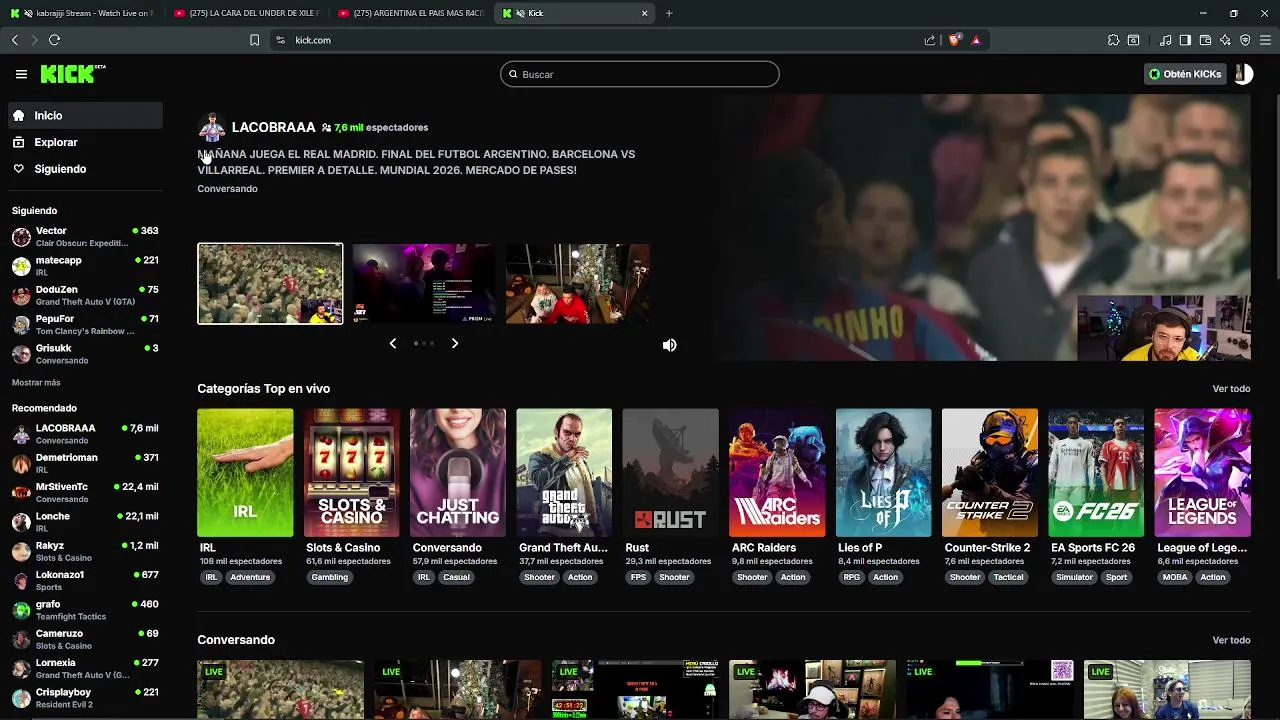Viewport: 1280px width, 720px height.
Task: Open Explorar in the sidebar
Action: (x=85, y=142)
